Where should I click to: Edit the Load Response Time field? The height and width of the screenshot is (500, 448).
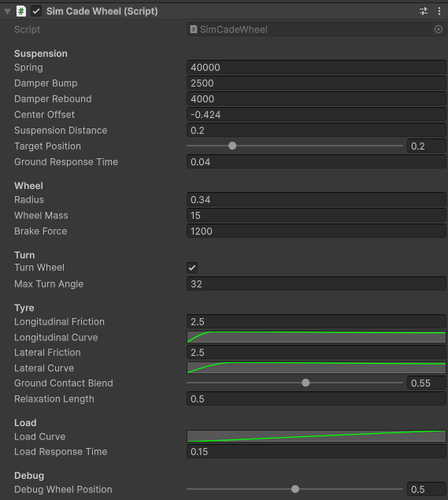[316, 452]
